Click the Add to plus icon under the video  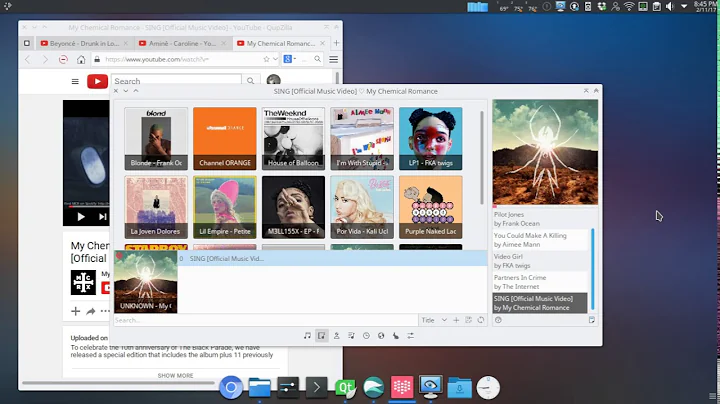pos(75,311)
